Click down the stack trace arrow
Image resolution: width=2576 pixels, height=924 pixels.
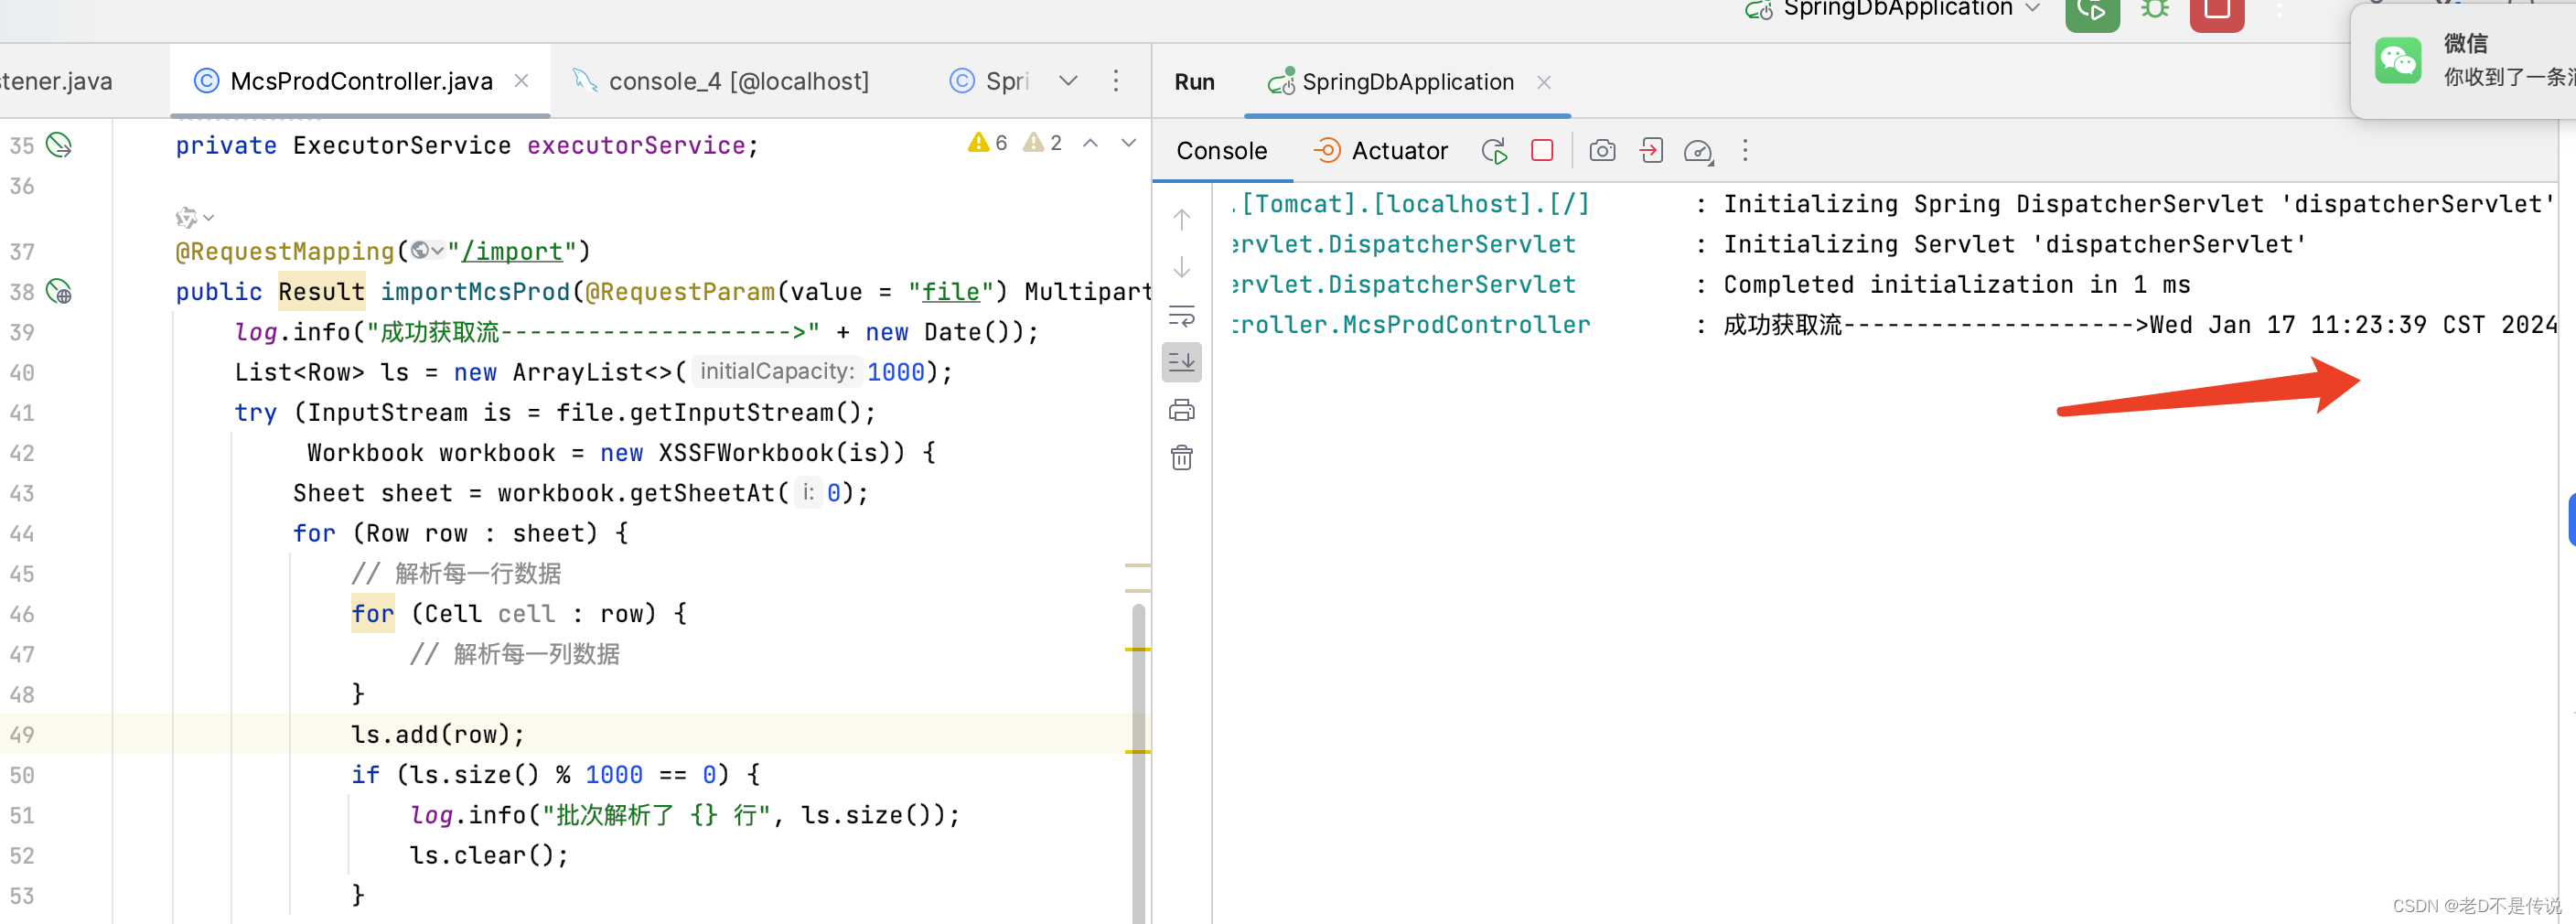(1182, 267)
